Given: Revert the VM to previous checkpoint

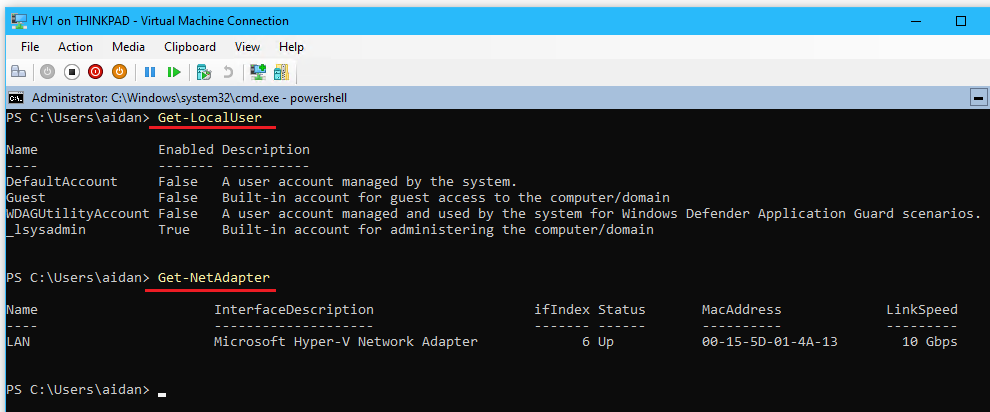Looking at the screenshot, I should click(x=227, y=72).
